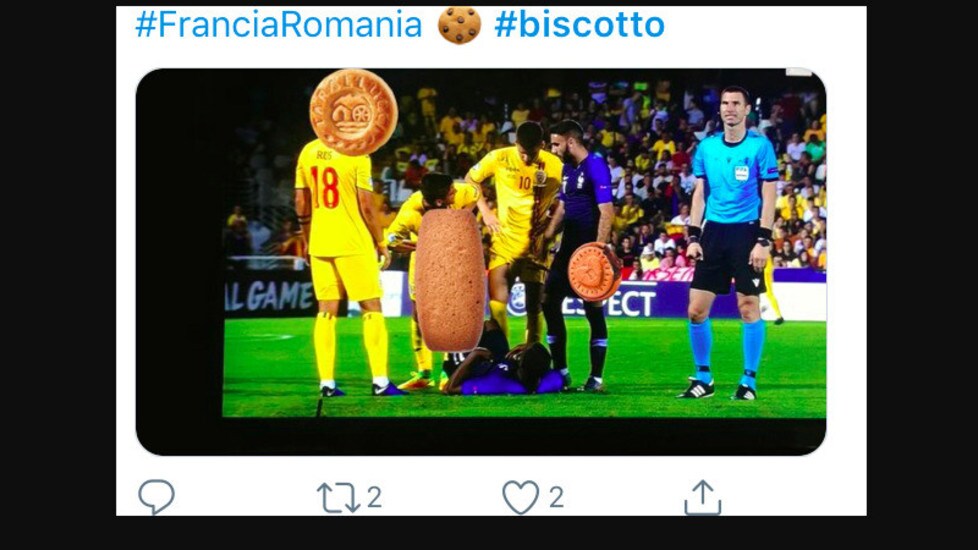This screenshot has width=978, height=550.
Task: View the retweet count beside arrows
Action: pyautogui.click(x=374, y=498)
